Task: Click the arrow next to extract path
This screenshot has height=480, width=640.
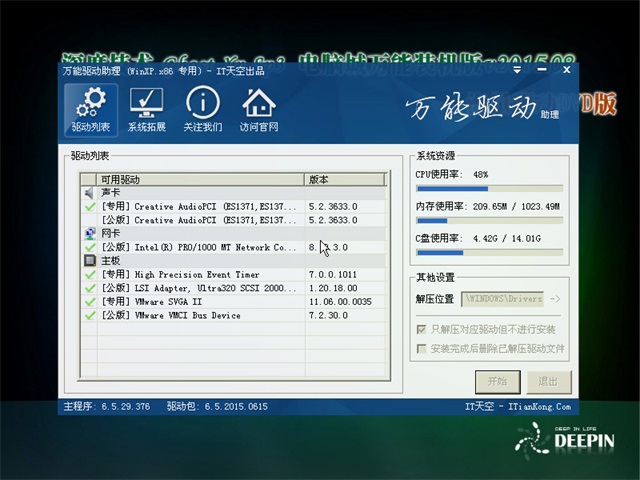Action: tap(556, 298)
